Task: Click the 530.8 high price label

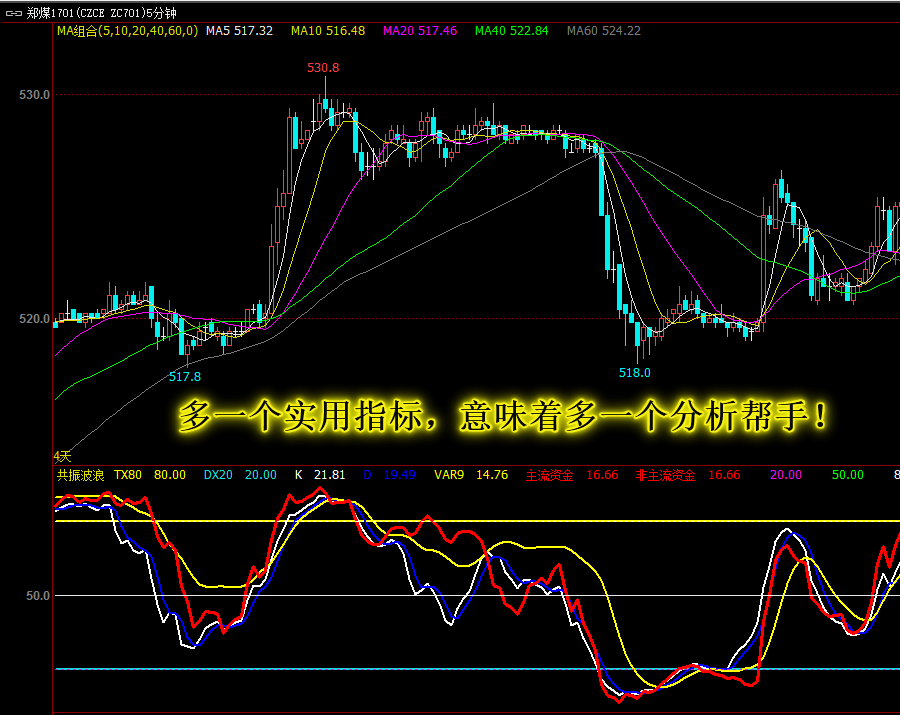Action: 323,68
